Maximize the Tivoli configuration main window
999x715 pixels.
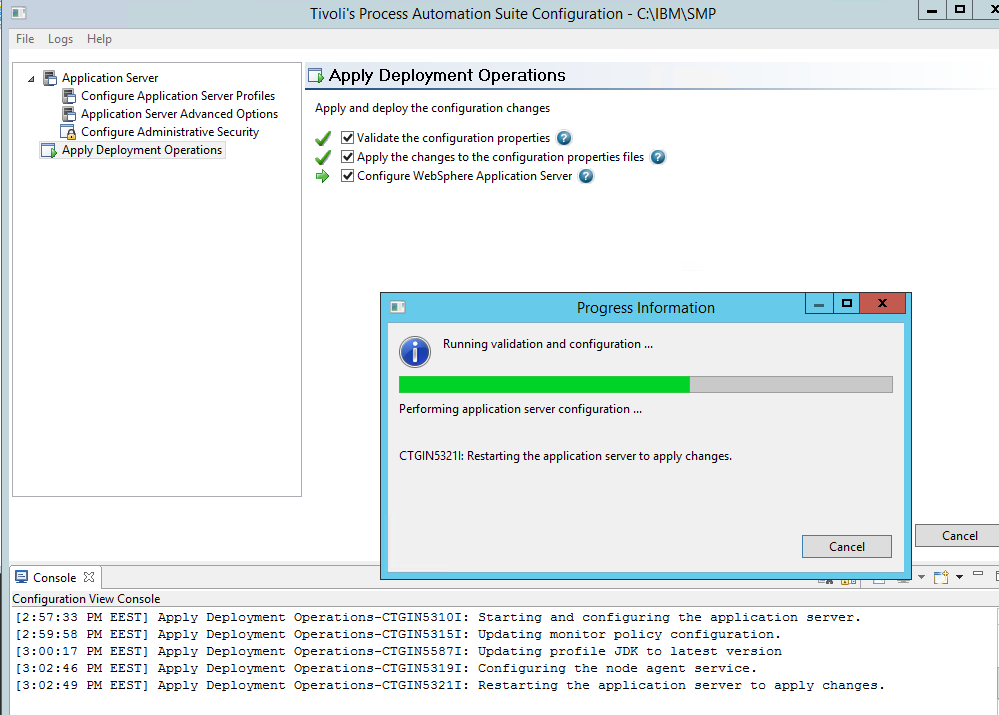[959, 10]
